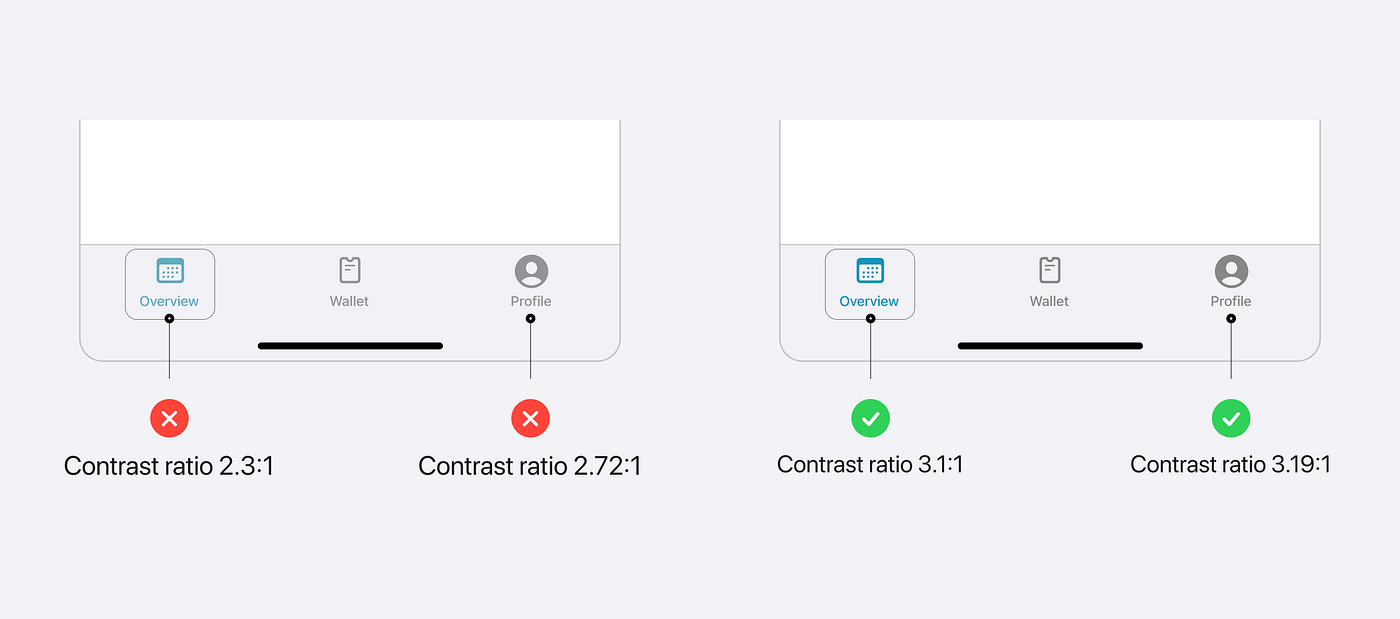Tap the Profile avatar icon in passing-contrast mockup
Viewport: 1400px width, 619px height.
click(1231, 271)
